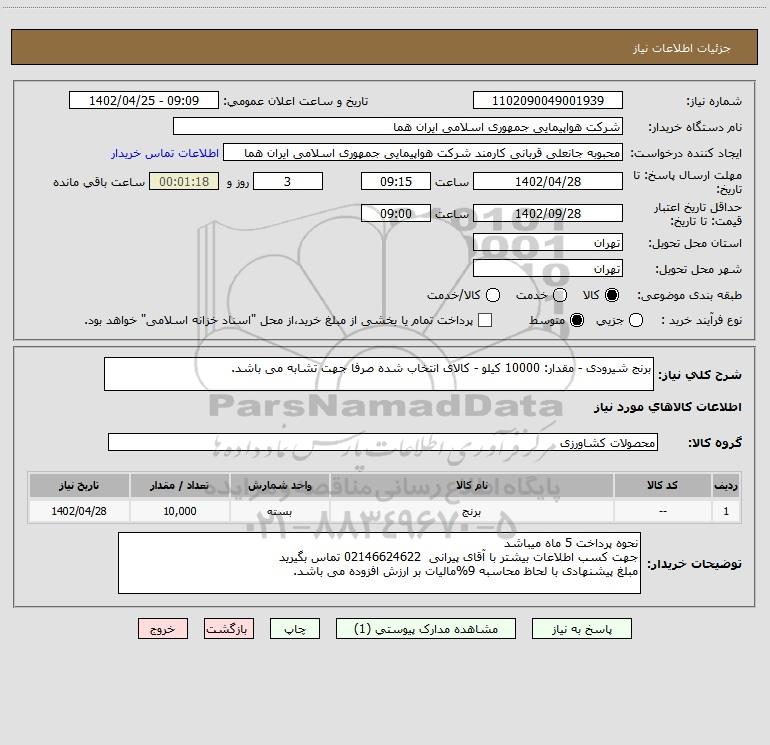Click the response deadline date 1402/04/28 field

click(548, 182)
